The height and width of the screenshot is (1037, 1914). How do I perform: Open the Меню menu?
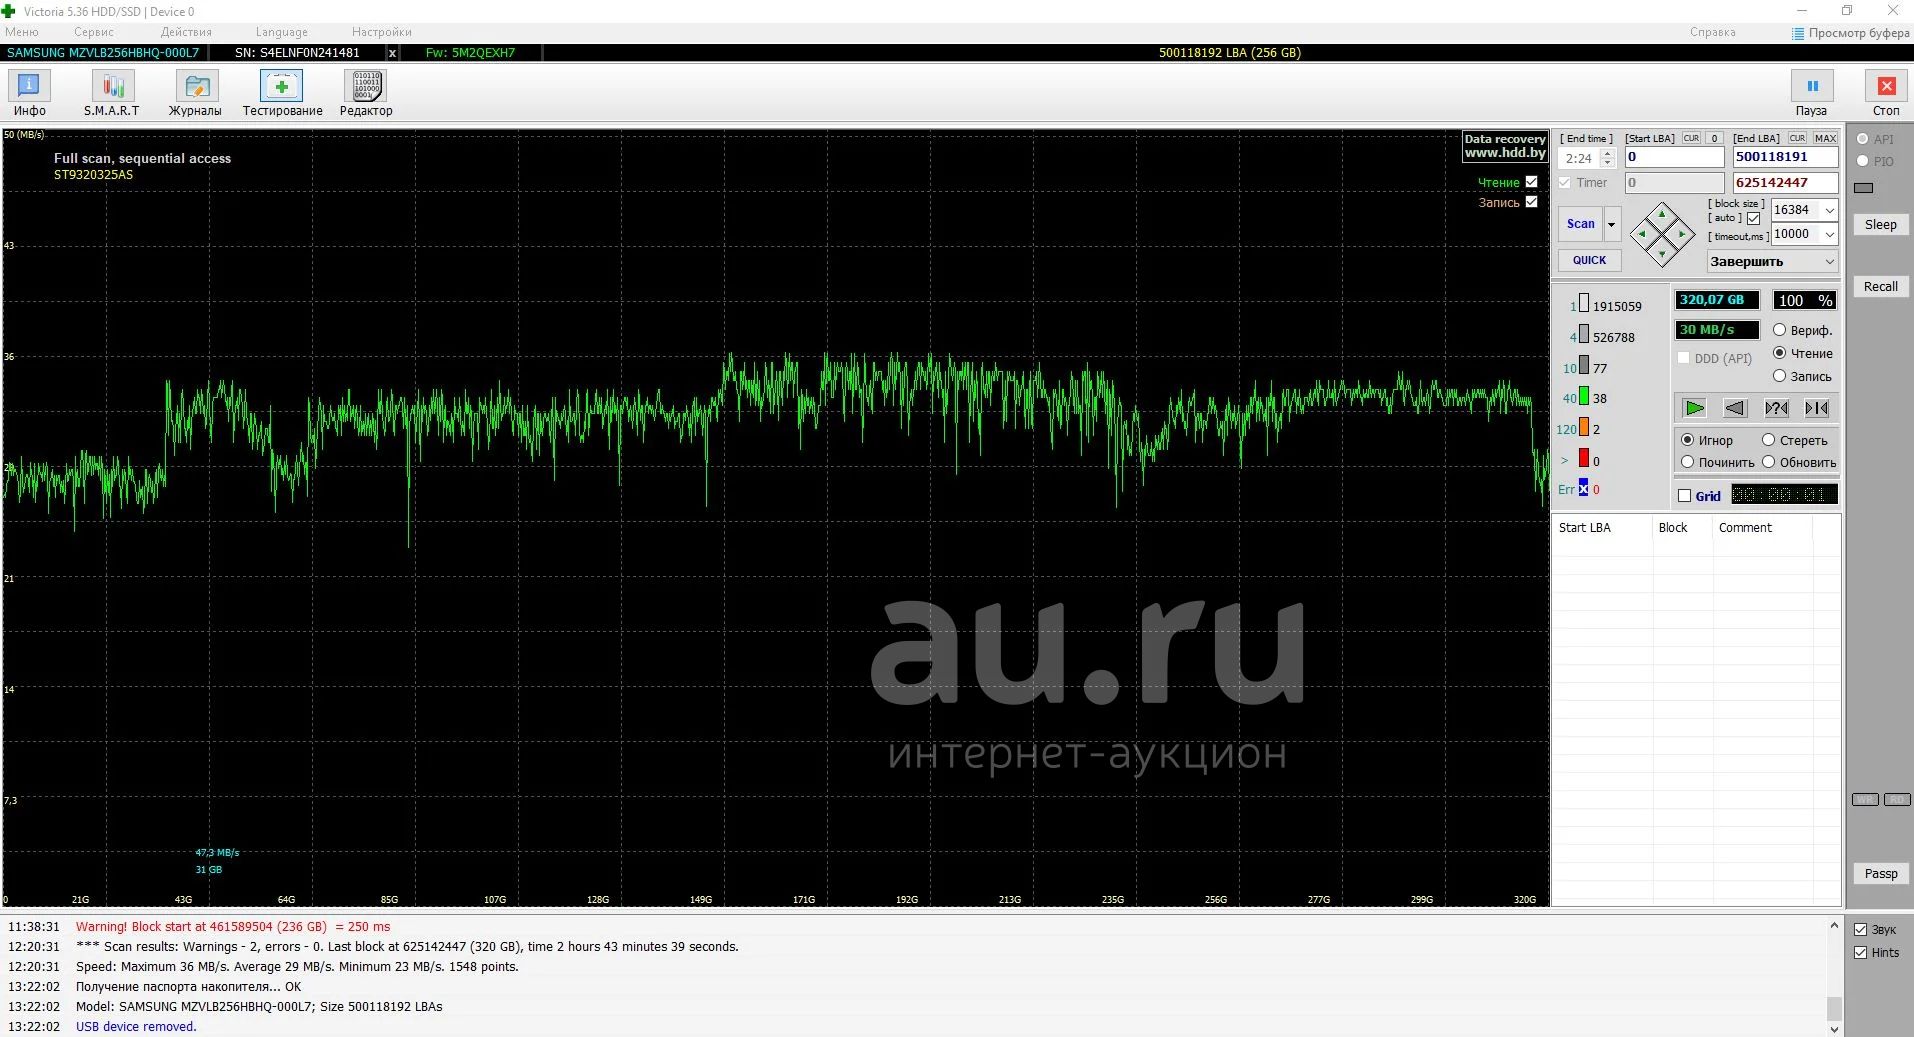point(22,32)
